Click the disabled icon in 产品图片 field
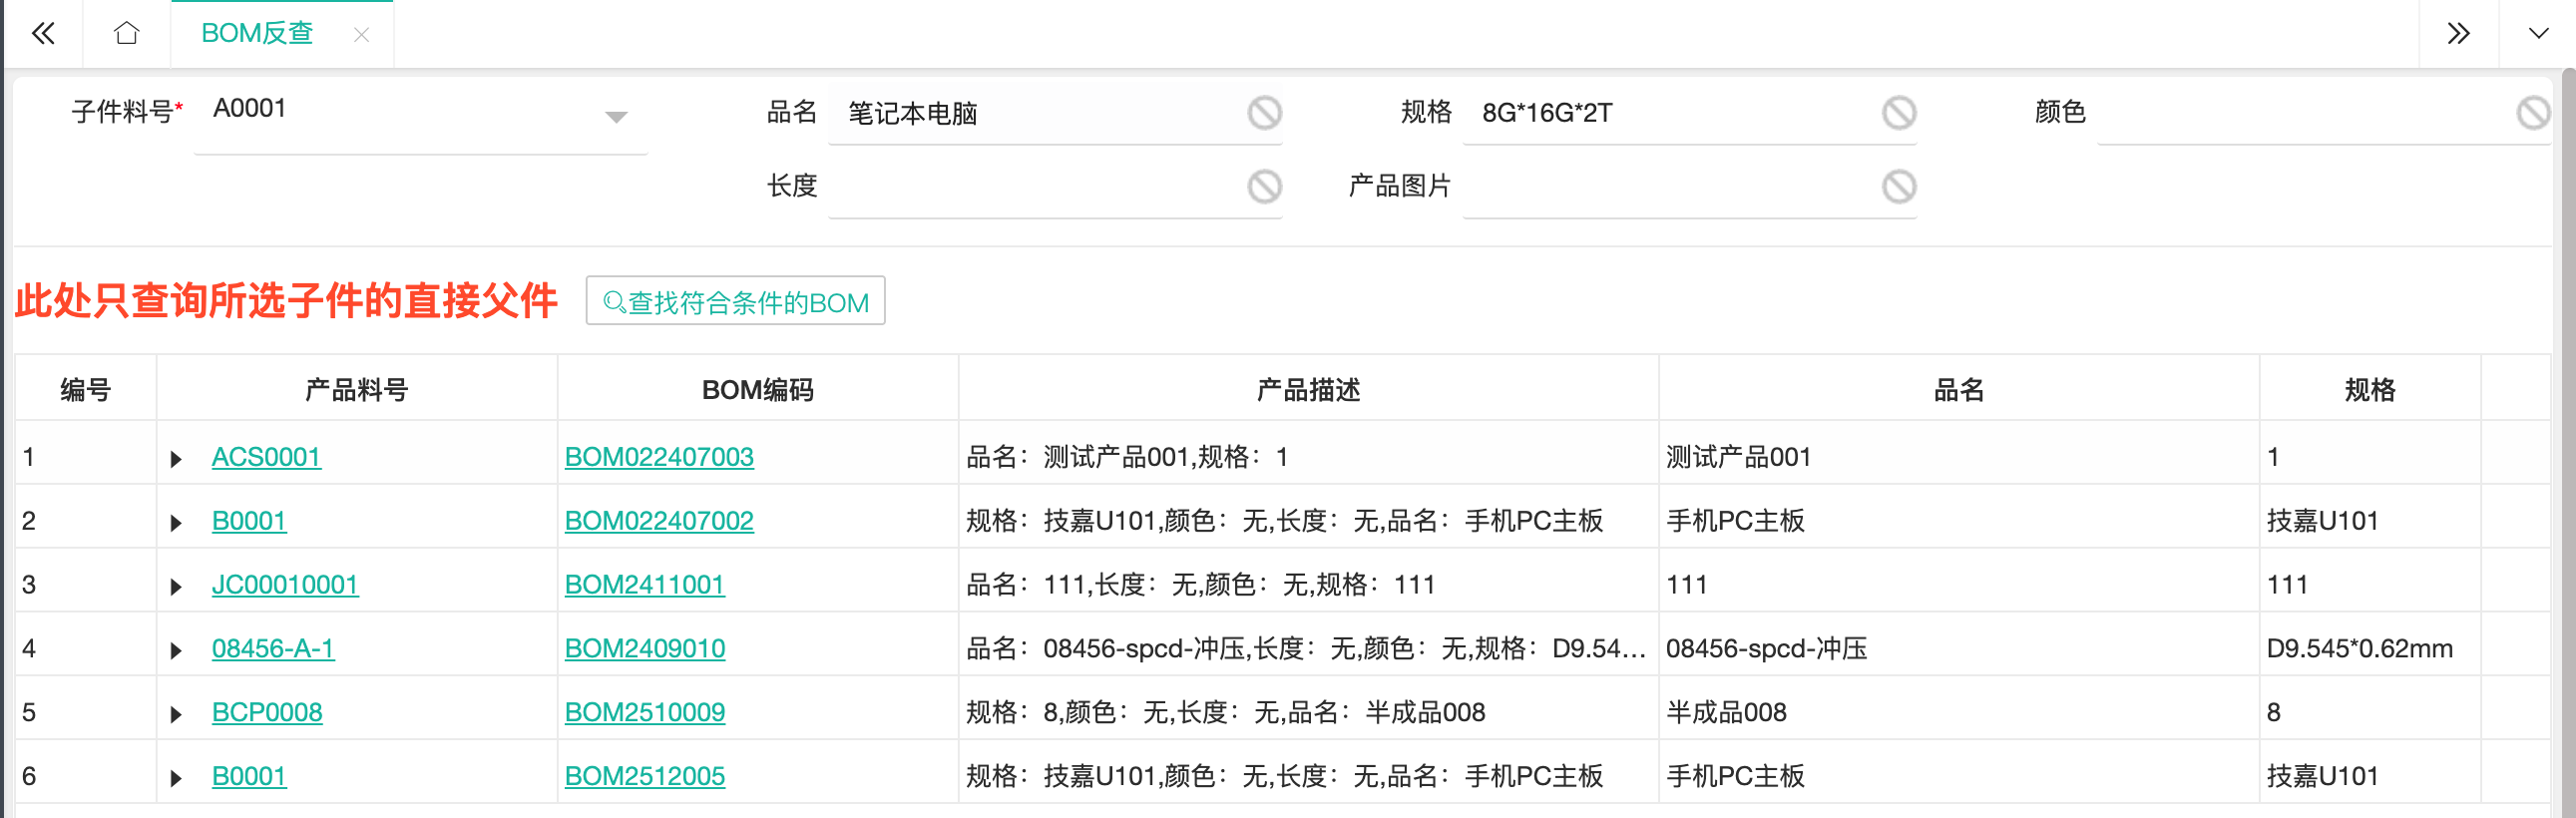Image resolution: width=2576 pixels, height=818 pixels. click(x=1898, y=186)
